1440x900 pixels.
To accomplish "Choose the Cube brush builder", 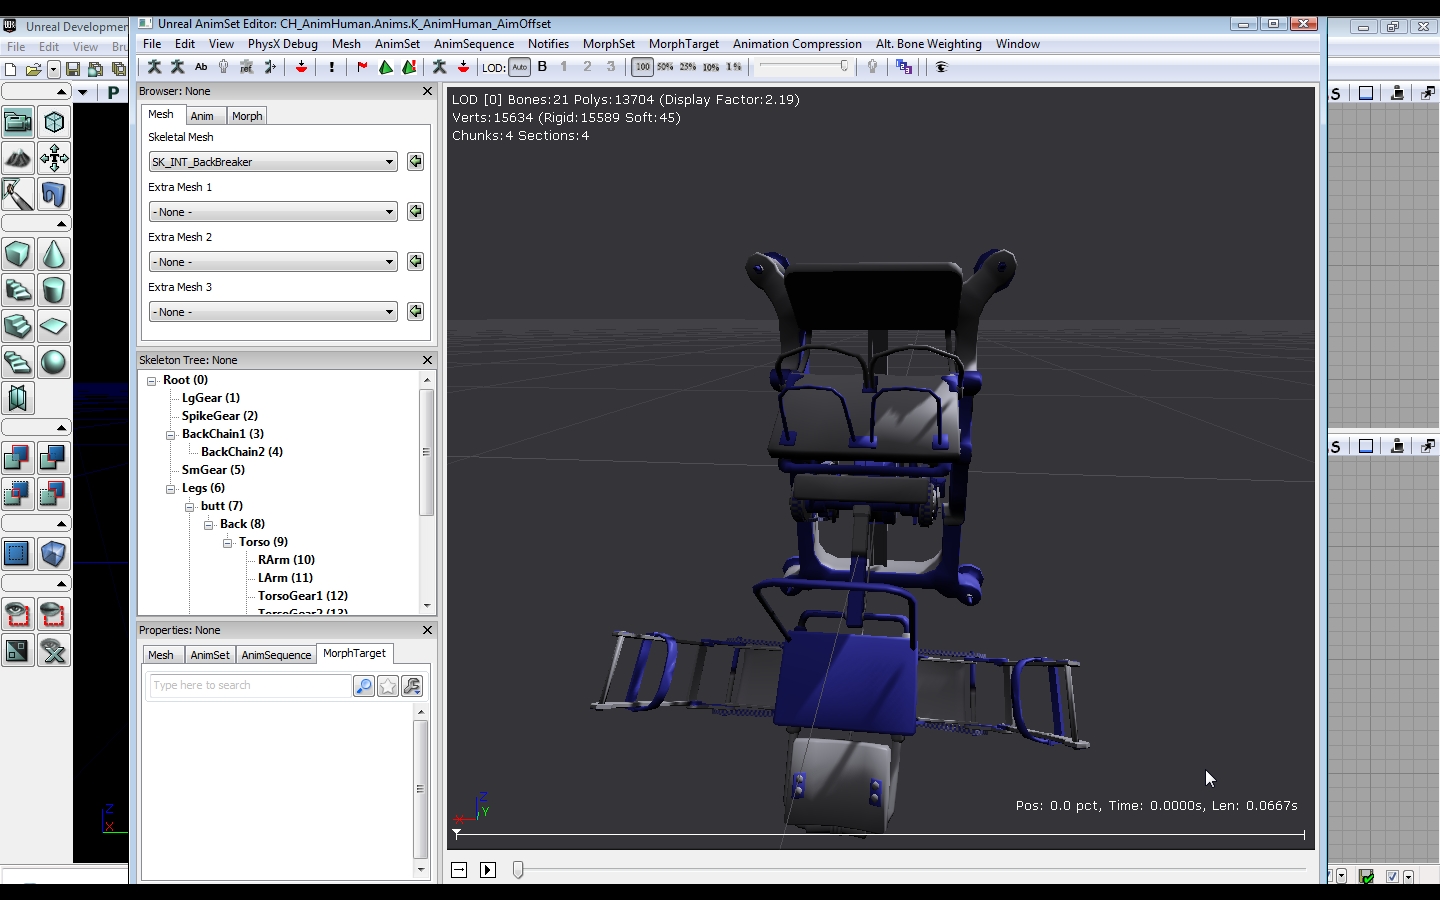I will [18, 254].
